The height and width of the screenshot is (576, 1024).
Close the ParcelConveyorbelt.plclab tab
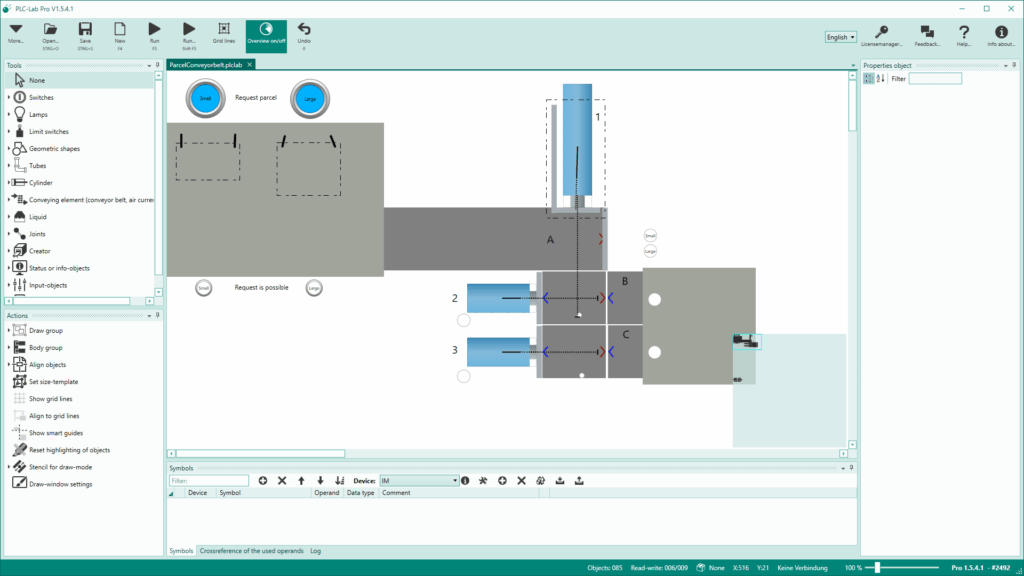pyautogui.click(x=249, y=65)
